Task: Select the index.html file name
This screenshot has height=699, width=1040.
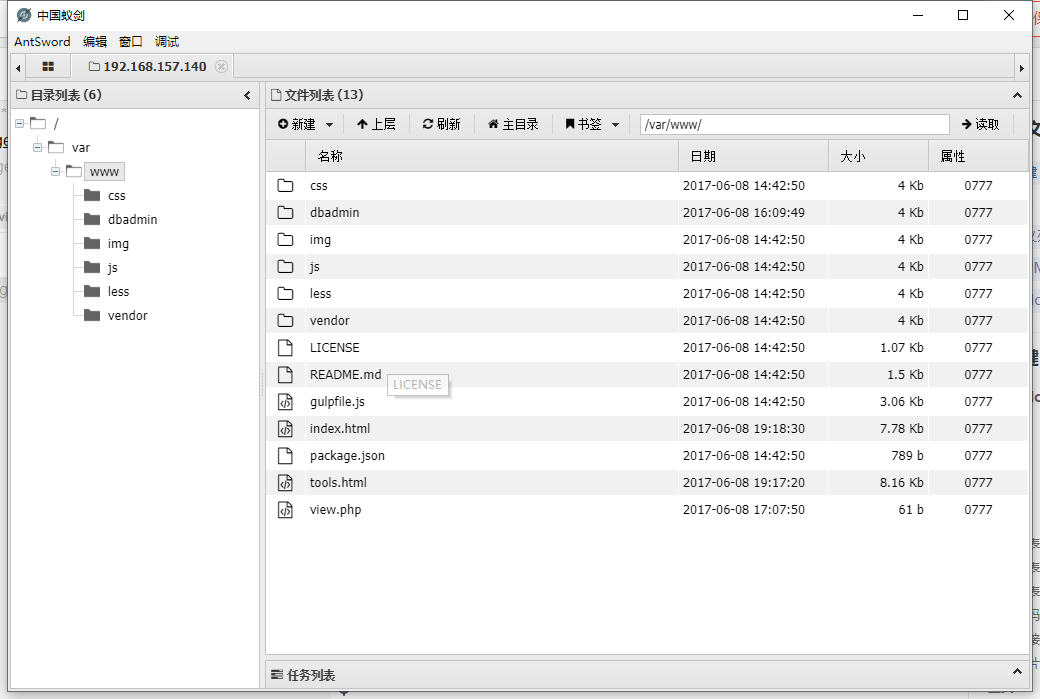Action: (x=340, y=429)
